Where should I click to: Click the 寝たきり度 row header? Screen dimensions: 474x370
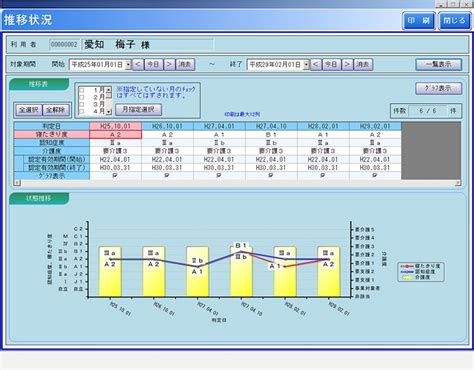point(52,135)
